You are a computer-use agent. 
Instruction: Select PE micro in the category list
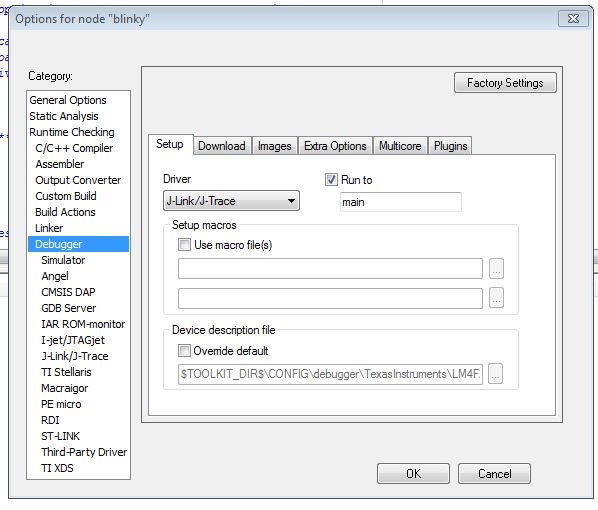(78, 404)
